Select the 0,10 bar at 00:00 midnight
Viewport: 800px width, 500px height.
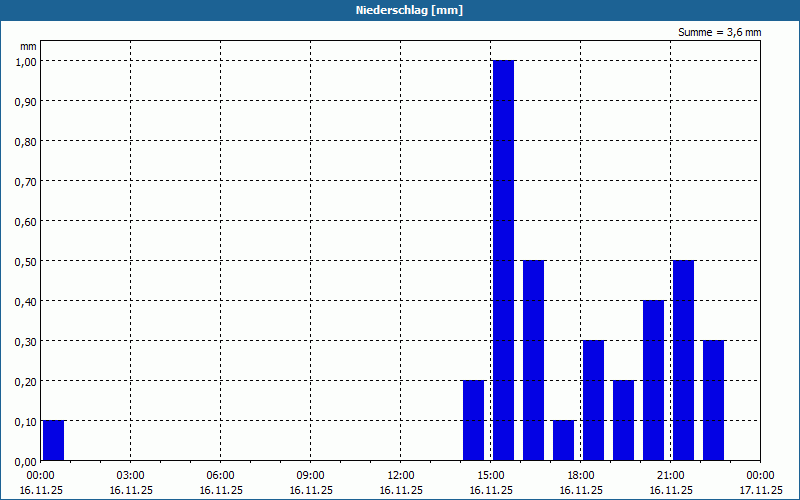tap(53, 440)
